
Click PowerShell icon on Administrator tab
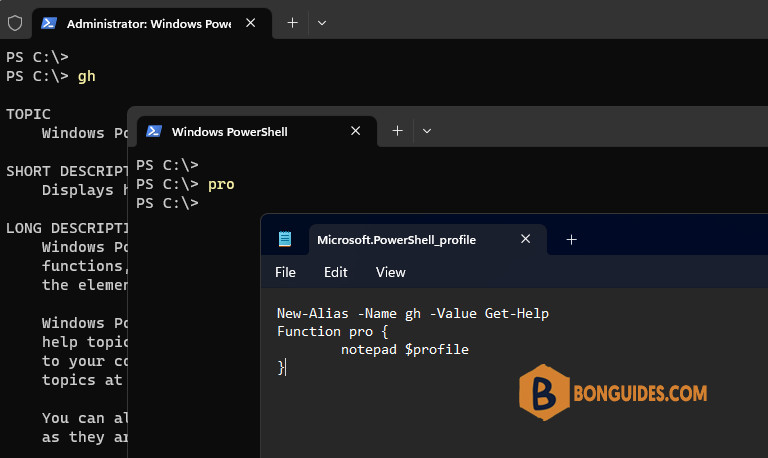pyautogui.click(x=48, y=24)
